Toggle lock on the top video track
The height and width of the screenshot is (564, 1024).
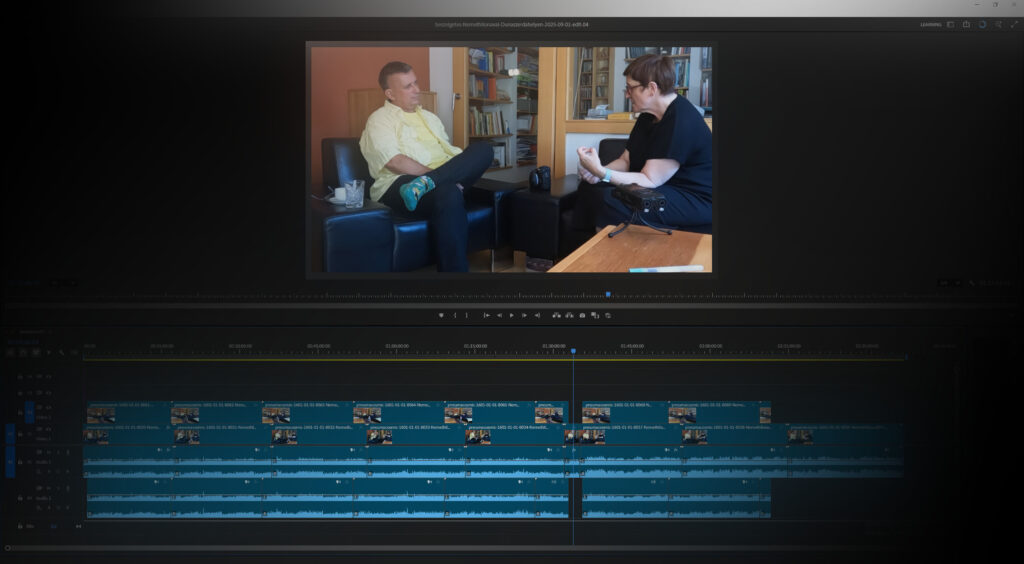click(x=20, y=377)
